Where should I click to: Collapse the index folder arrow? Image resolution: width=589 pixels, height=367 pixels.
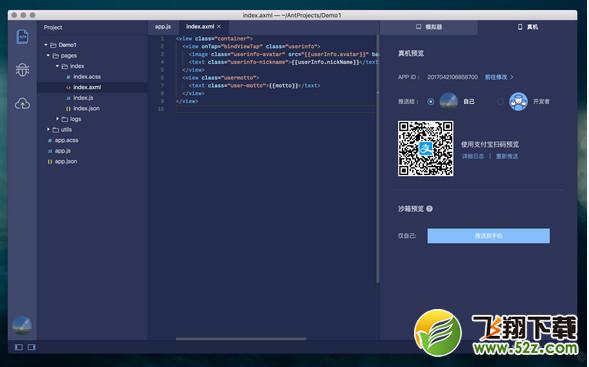(57, 66)
